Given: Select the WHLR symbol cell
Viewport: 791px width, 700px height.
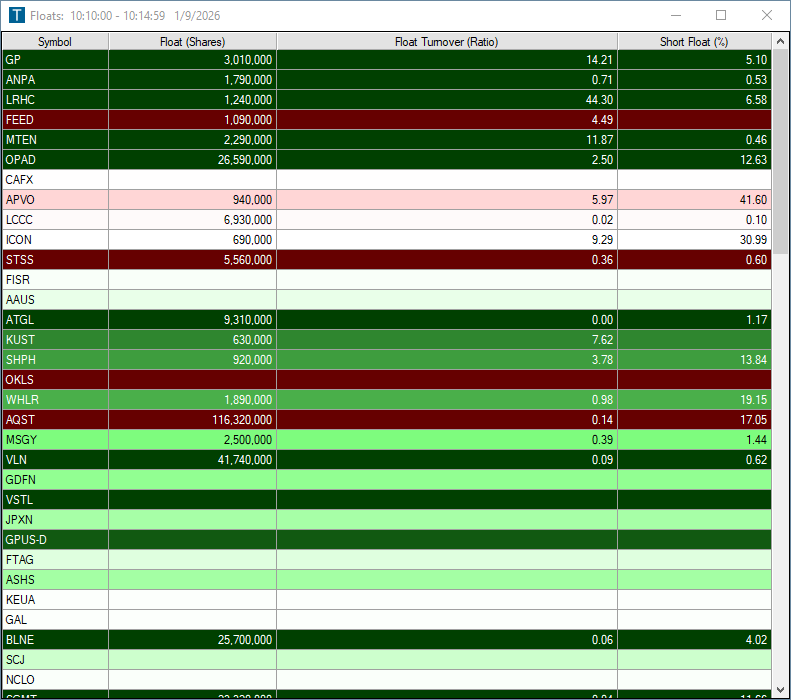Looking at the screenshot, I should tap(55, 400).
